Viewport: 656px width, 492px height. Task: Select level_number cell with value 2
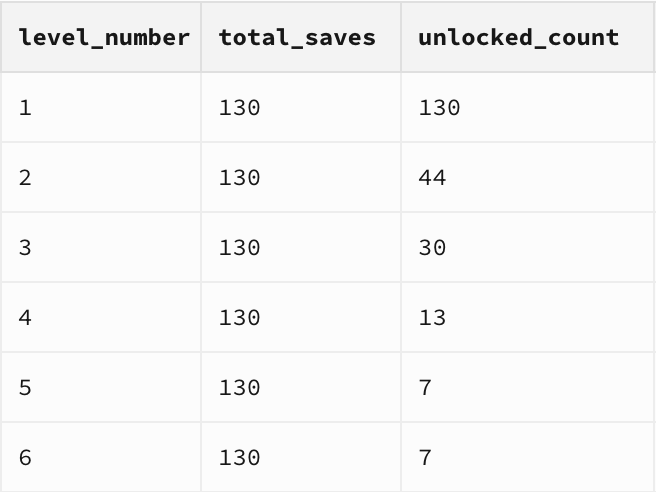coord(101,177)
